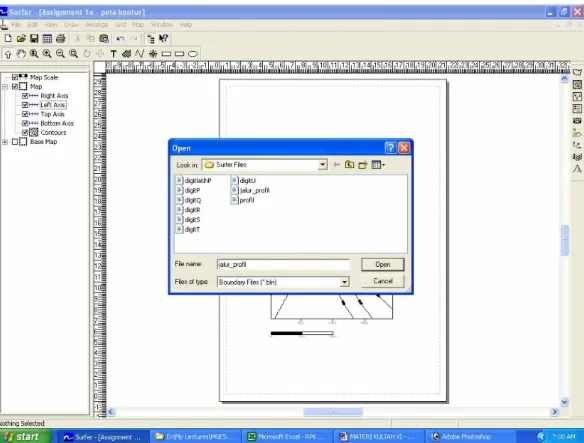The height and width of the screenshot is (443, 584).
Task: Open the Map menu
Action: (x=138, y=25)
